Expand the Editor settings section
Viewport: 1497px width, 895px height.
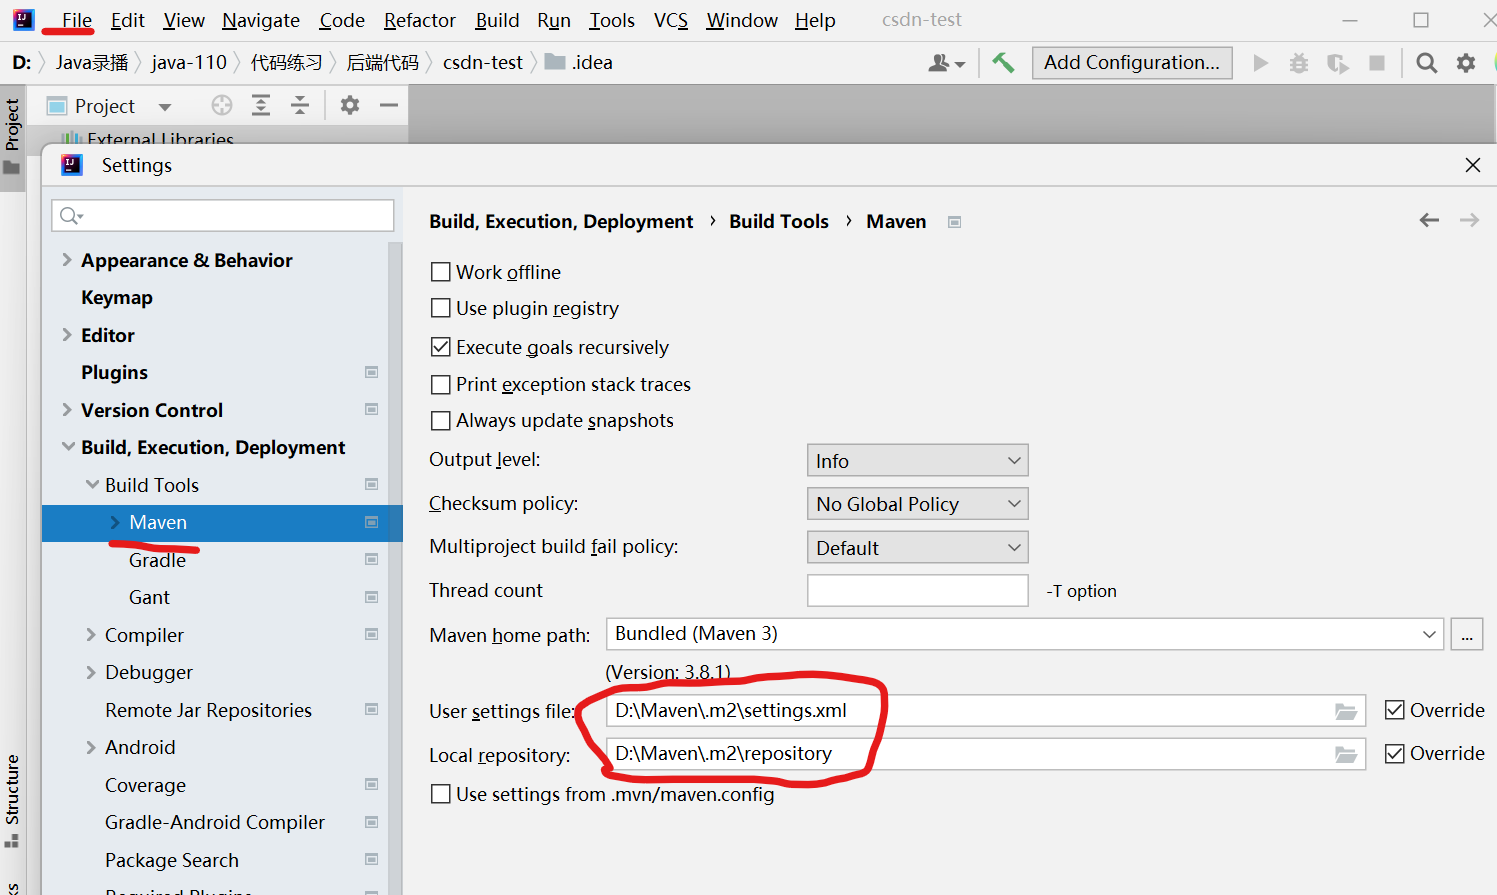point(67,335)
